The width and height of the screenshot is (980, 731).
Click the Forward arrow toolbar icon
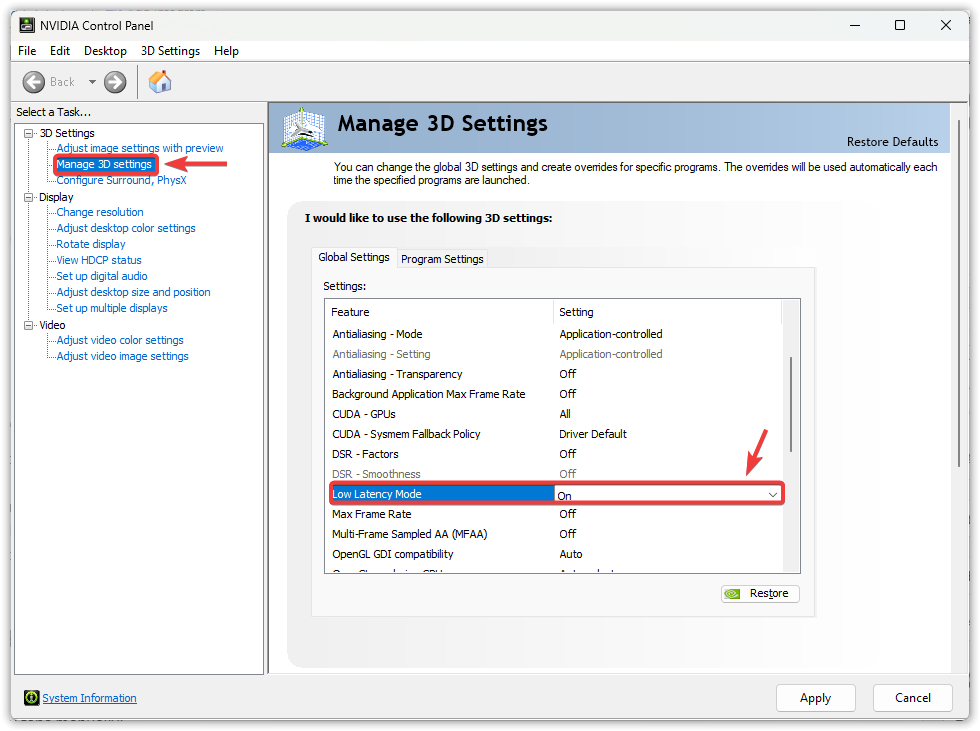[x=115, y=82]
